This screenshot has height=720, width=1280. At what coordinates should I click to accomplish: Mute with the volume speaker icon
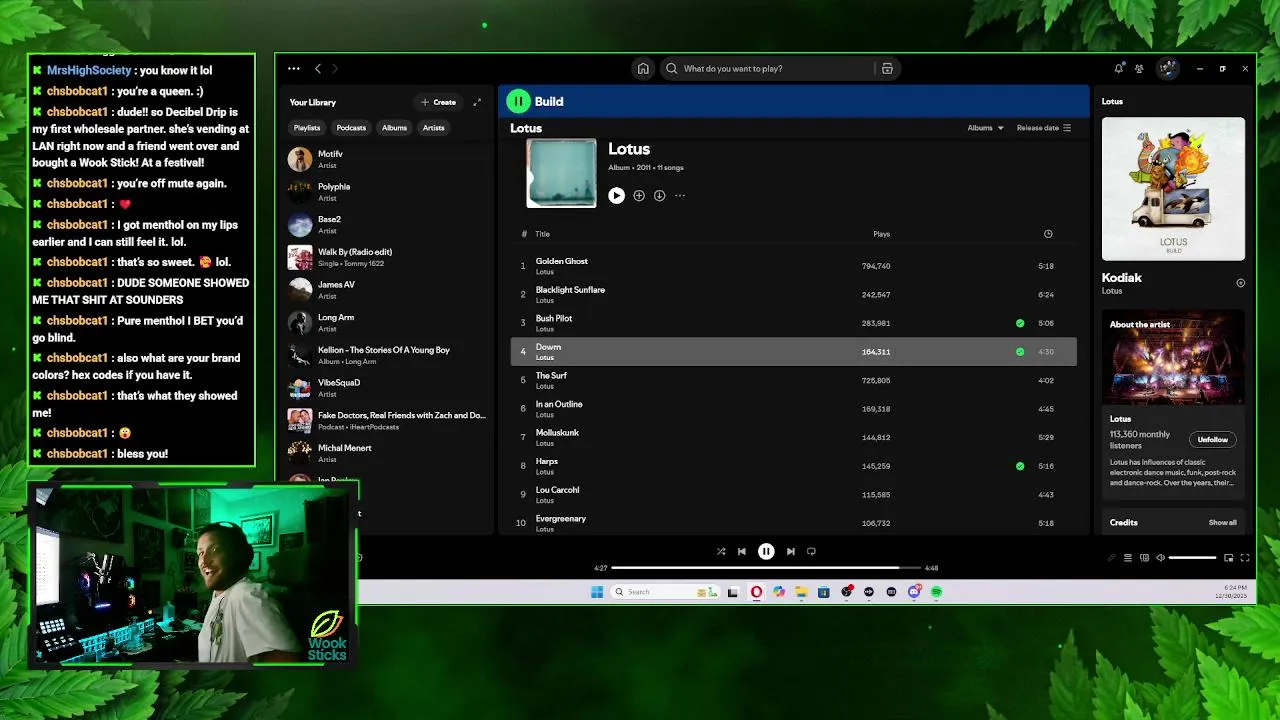coord(1160,558)
